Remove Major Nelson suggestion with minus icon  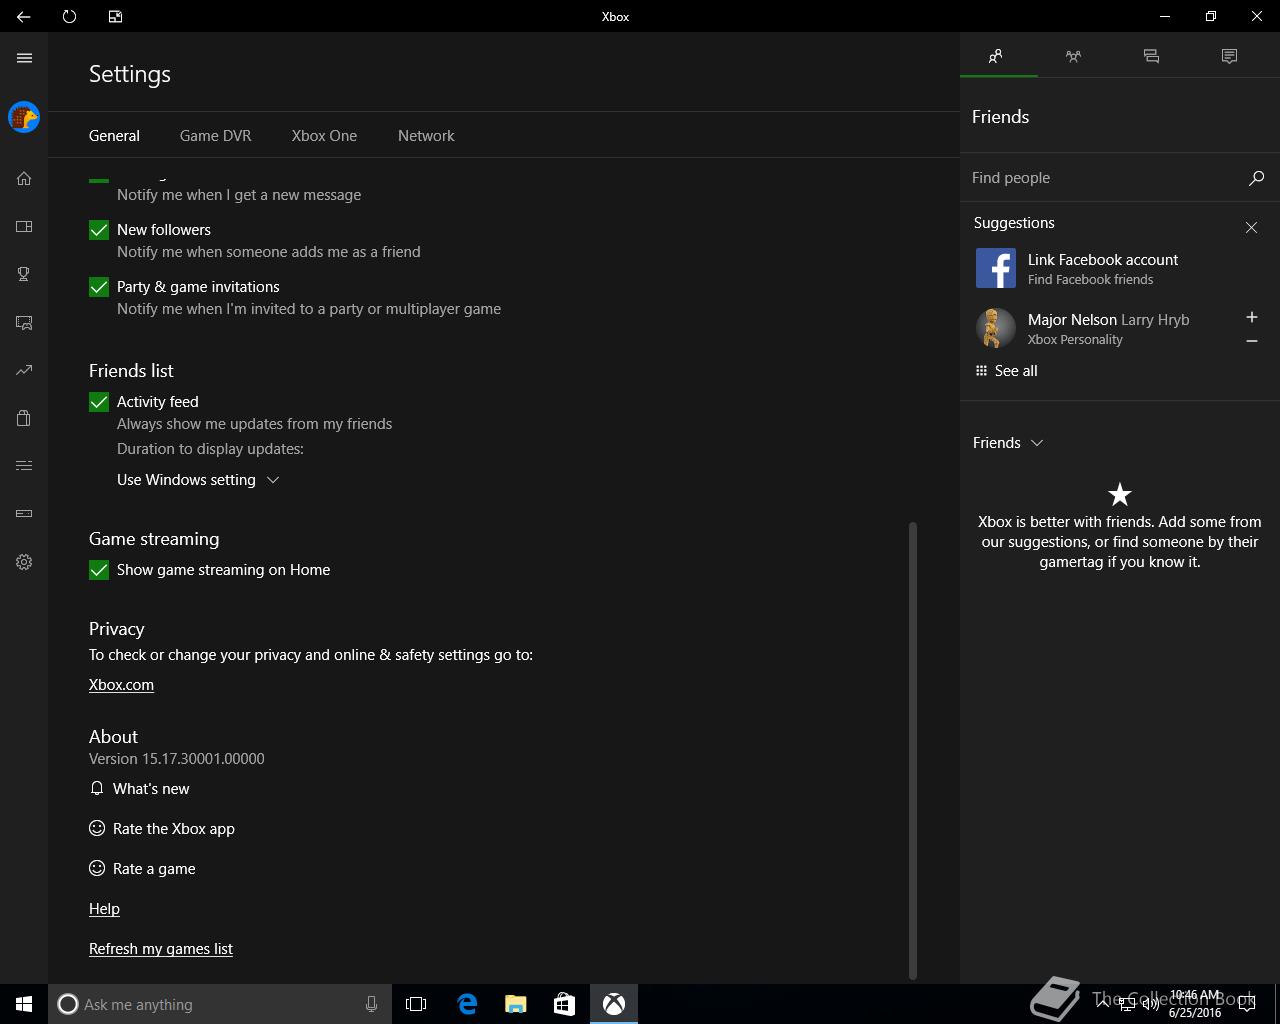[x=1251, y=341]
